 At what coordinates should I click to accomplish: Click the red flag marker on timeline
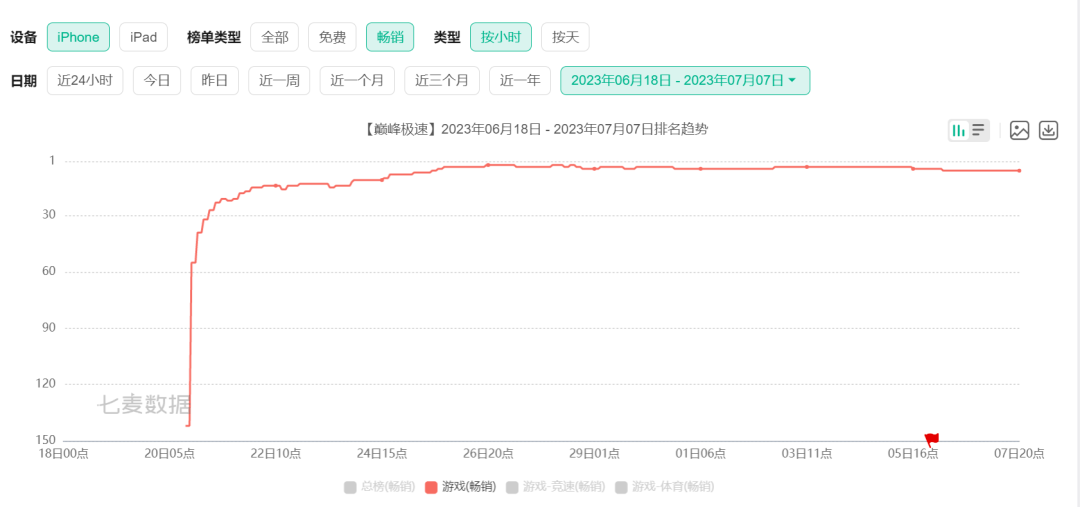click(x=932, y=439)
